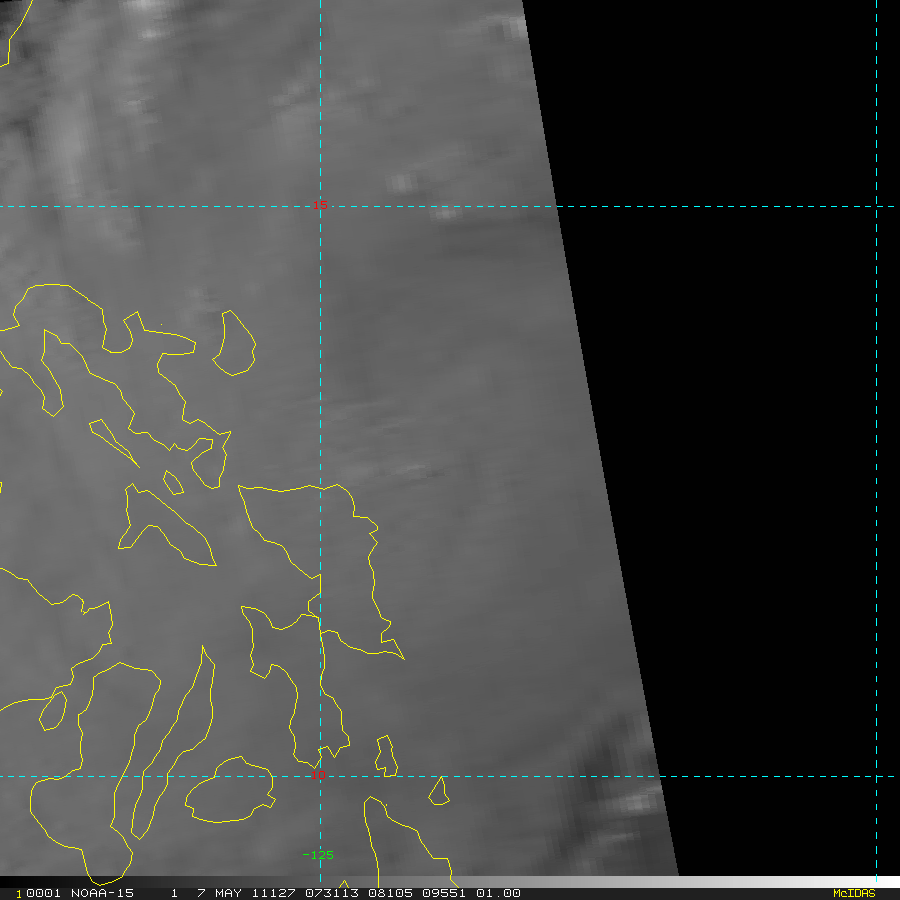The image size is (900, 900).
Task: Click the yellow McIDAS label
Action: pos(854,893)
